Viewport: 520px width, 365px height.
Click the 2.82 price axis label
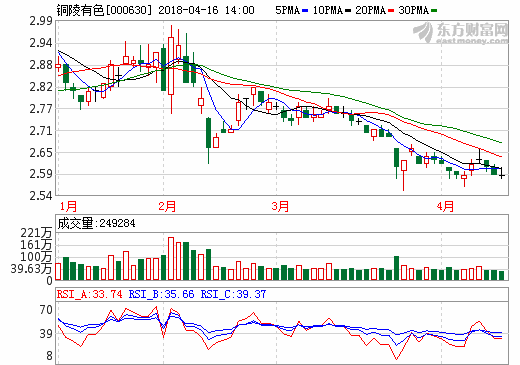coord(41,87)
